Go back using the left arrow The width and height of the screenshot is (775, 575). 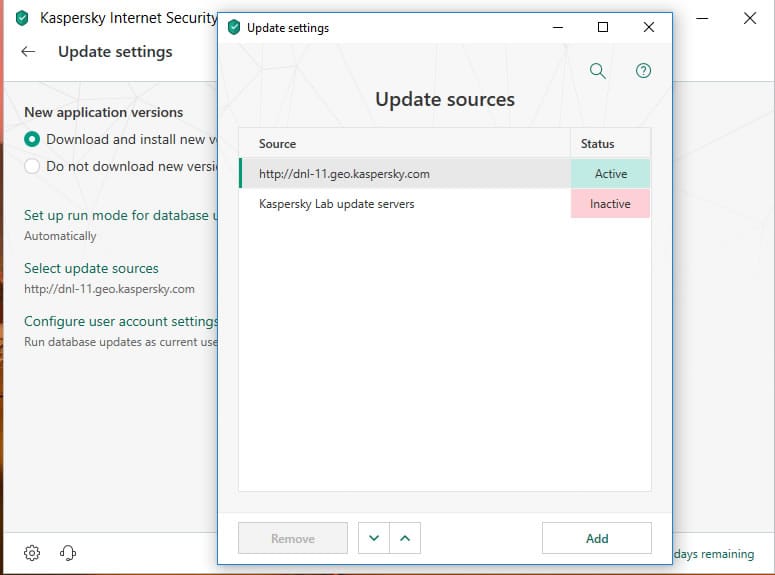[x=28, y=52]
